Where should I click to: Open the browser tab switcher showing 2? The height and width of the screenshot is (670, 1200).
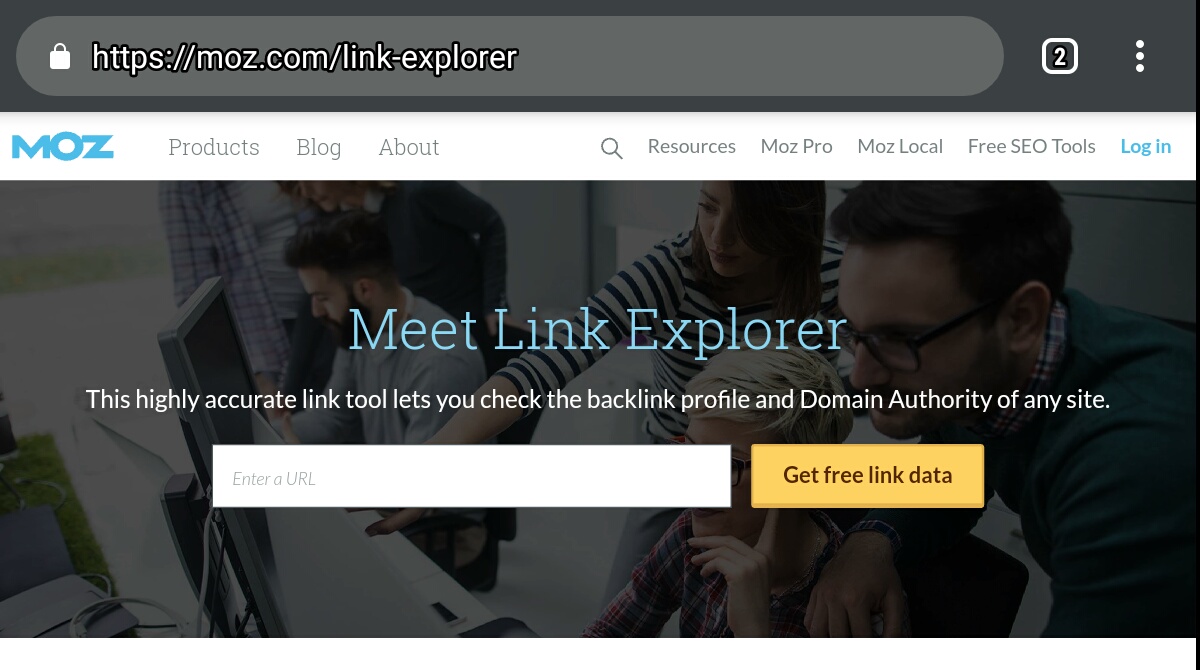tap(1060, 57)
